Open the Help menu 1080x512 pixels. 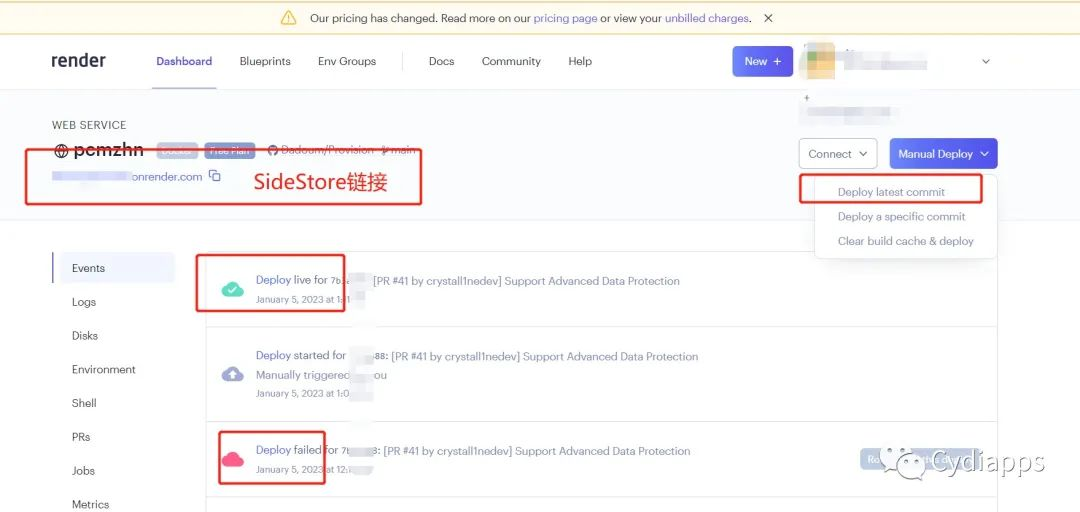coord(580,61)
